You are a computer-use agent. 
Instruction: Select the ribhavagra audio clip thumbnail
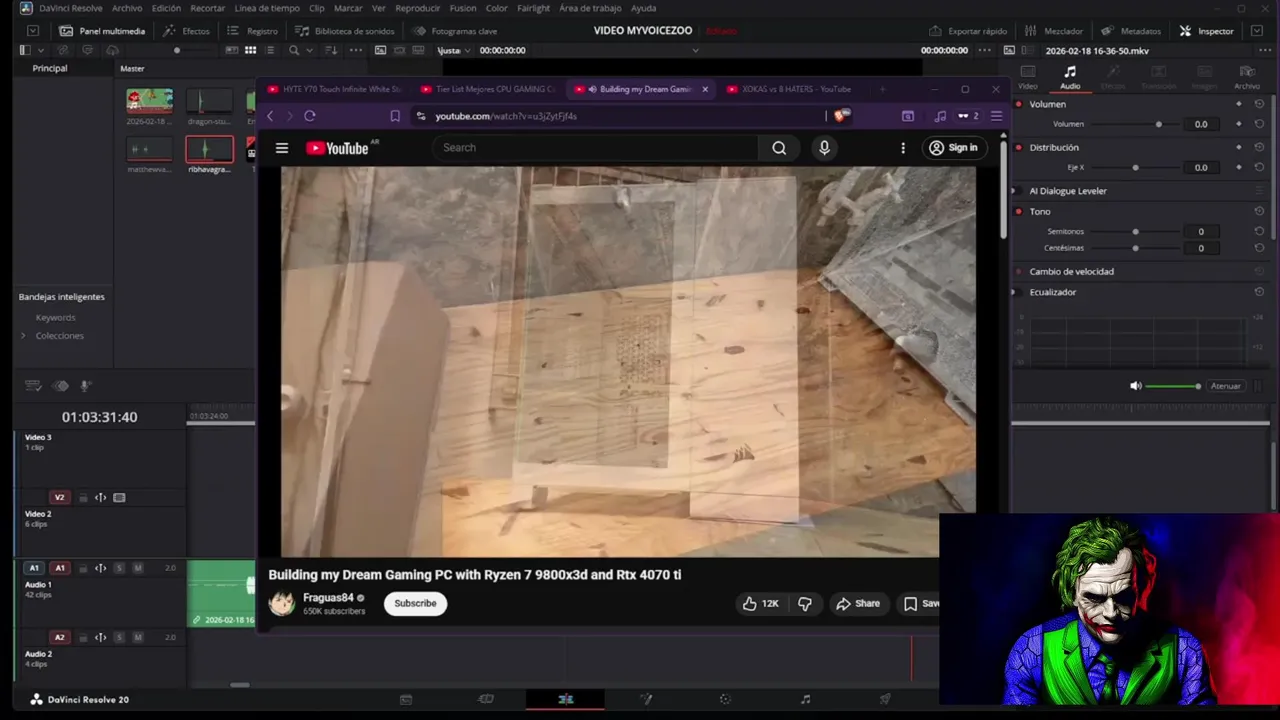[x=209, y=150]
